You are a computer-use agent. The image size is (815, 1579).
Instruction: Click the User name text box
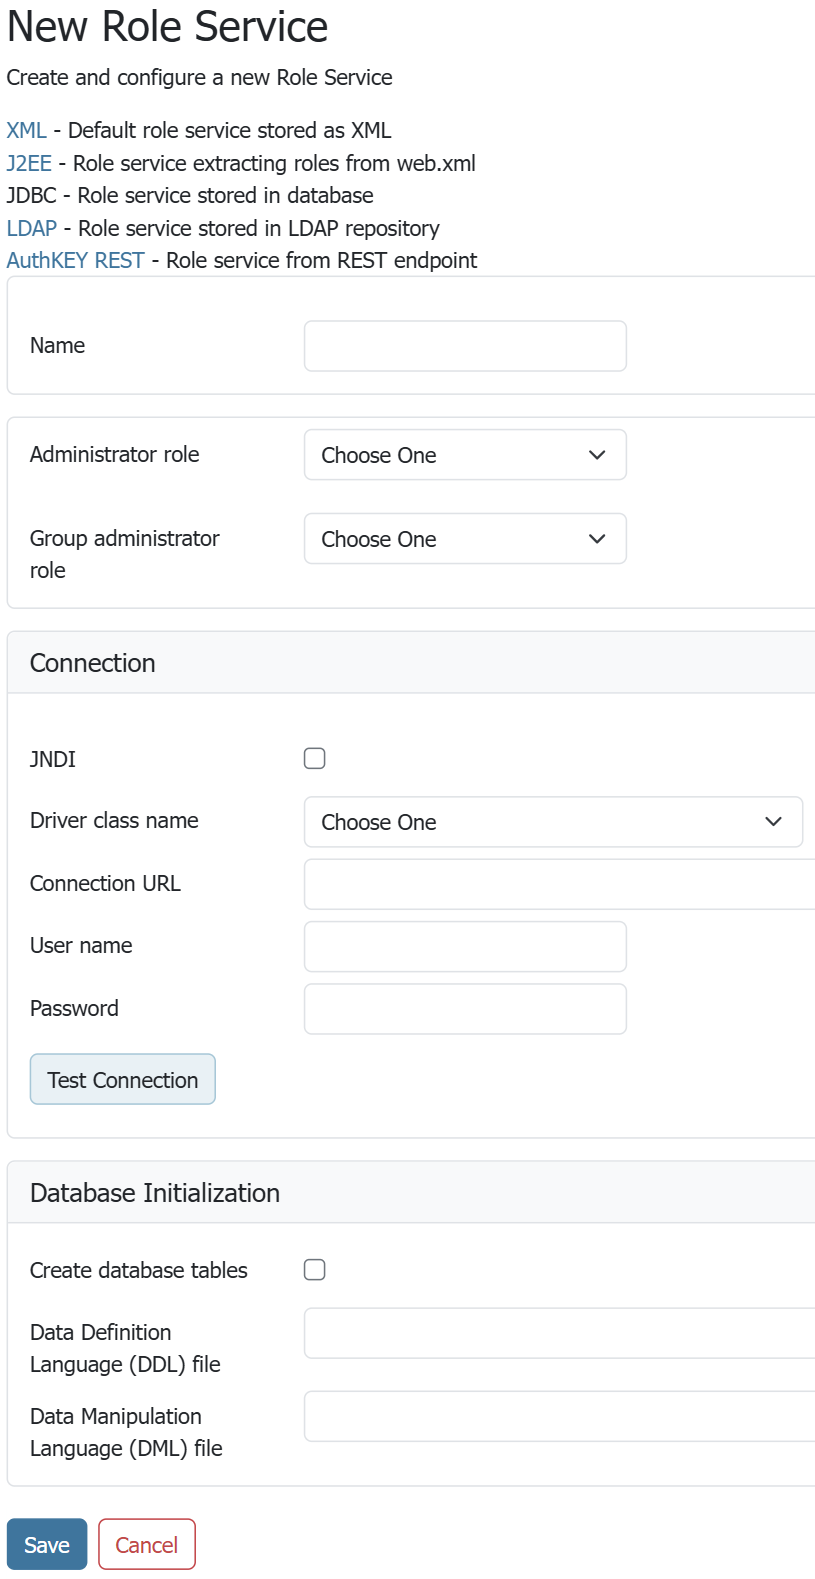465,947
